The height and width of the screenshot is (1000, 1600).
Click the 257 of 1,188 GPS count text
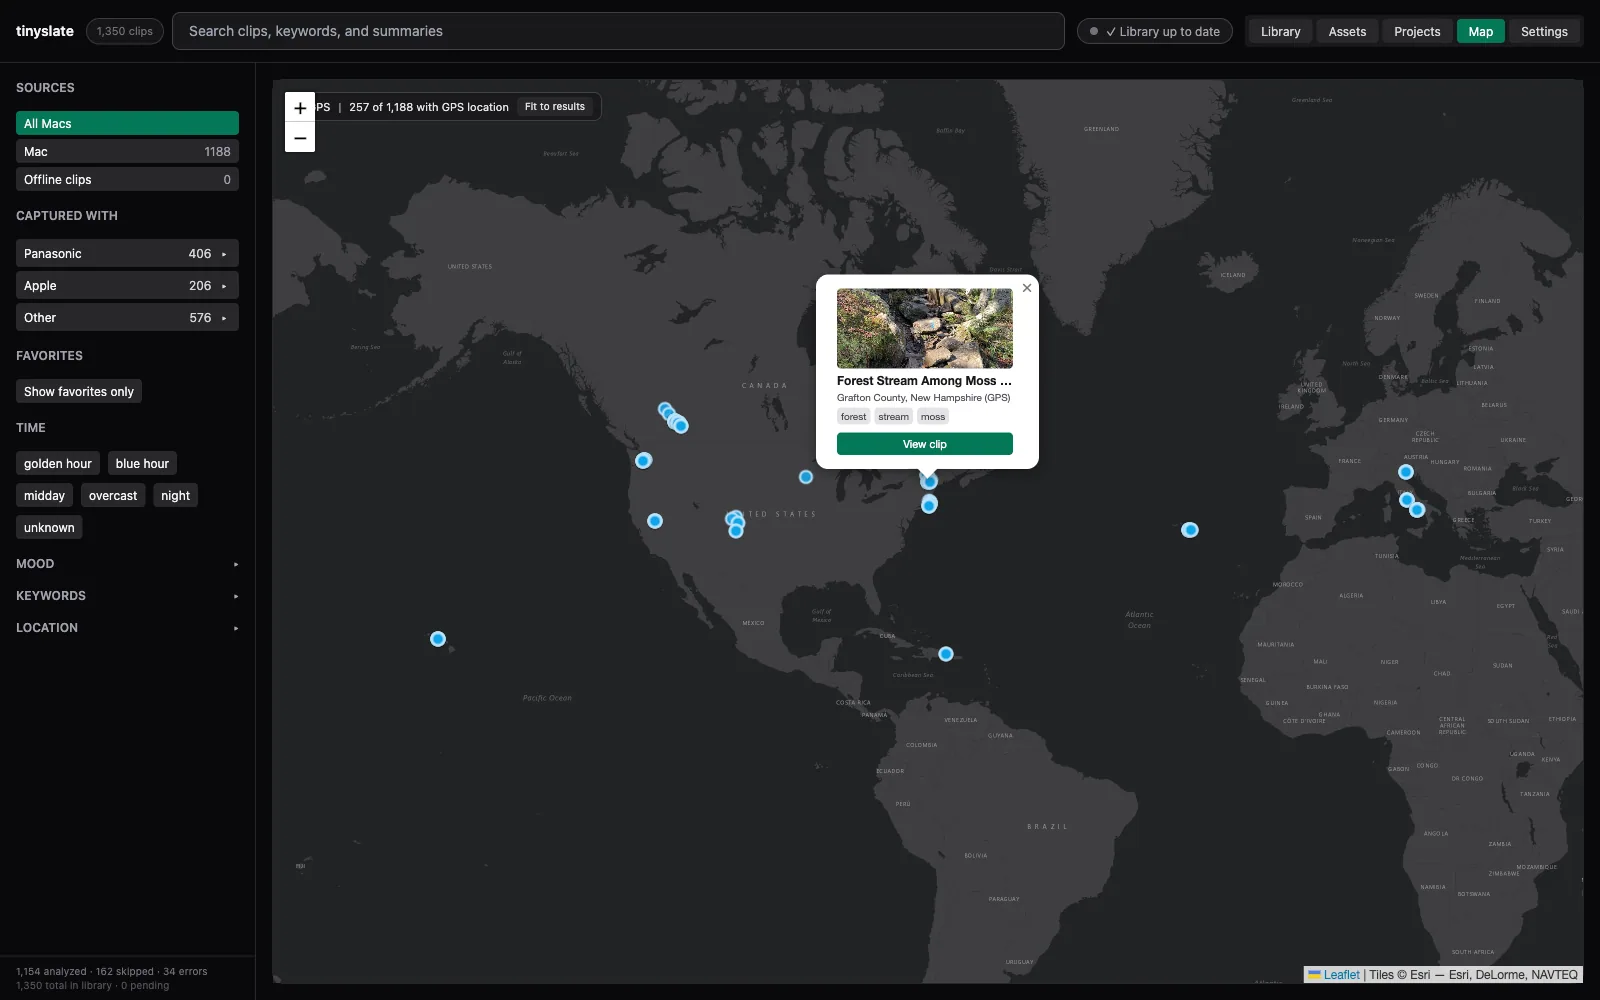tap(429, 107)
